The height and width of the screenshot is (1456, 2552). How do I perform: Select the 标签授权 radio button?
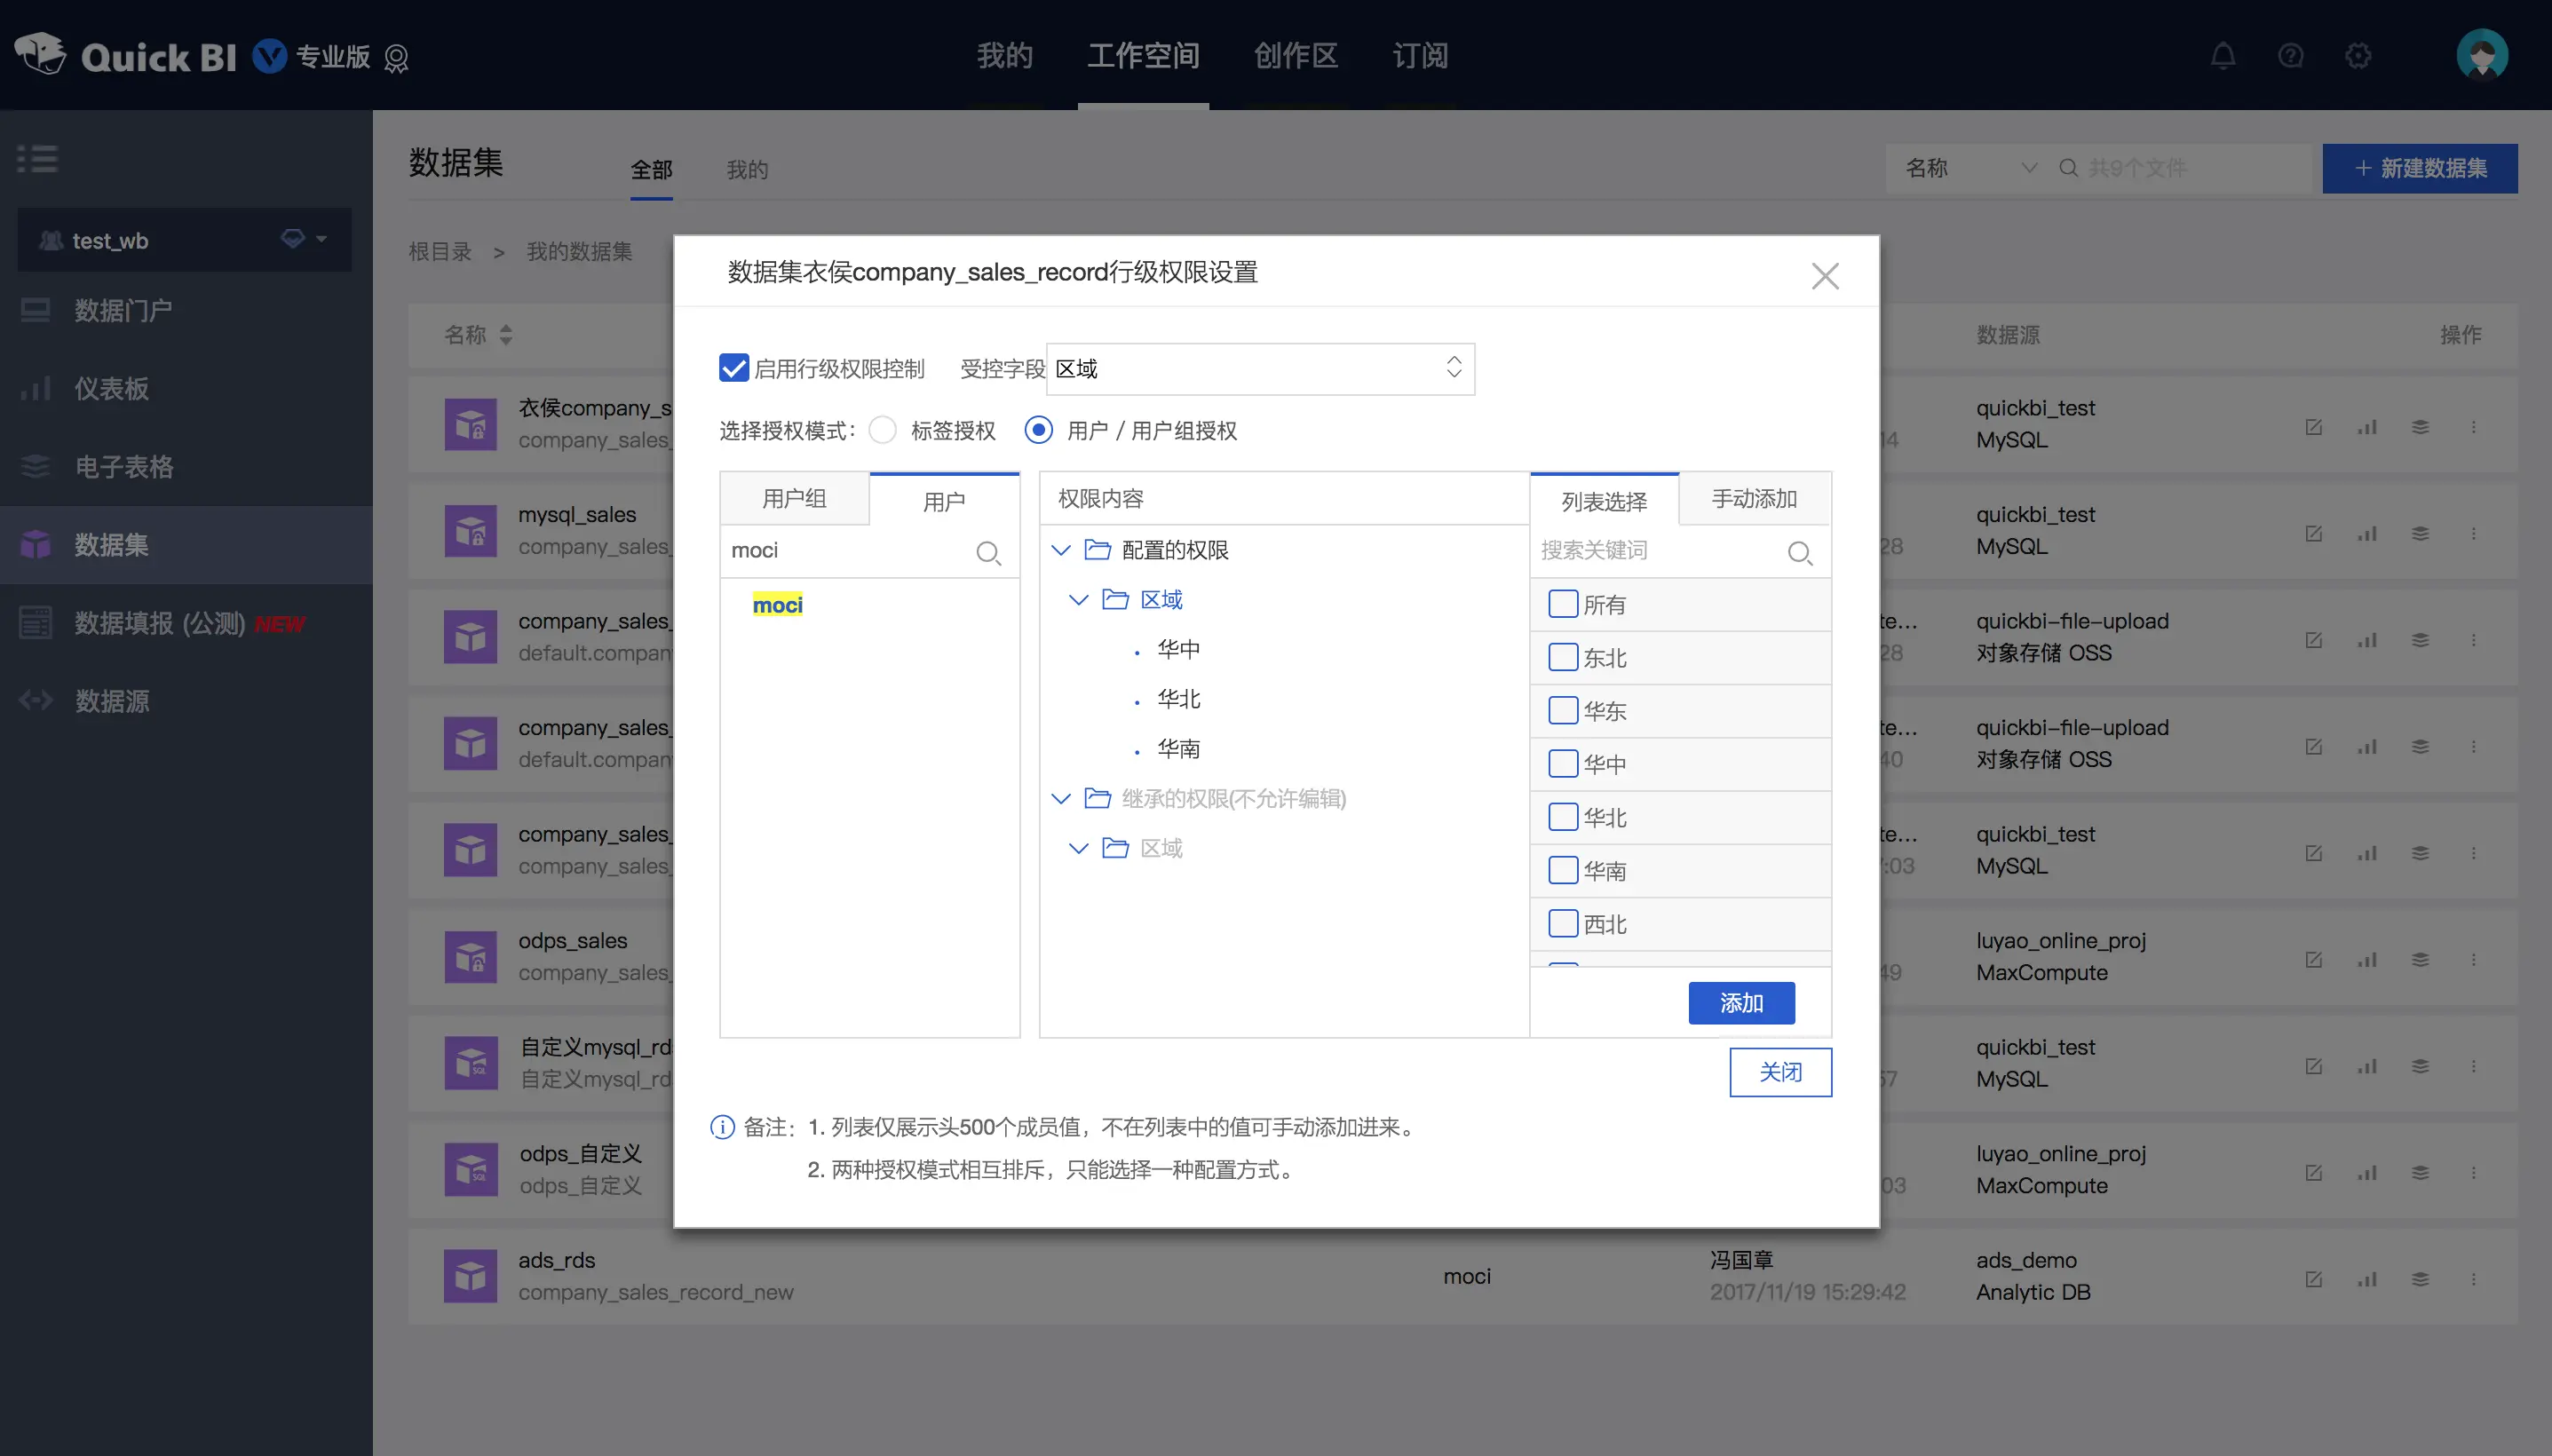click(x=882, y=430)
